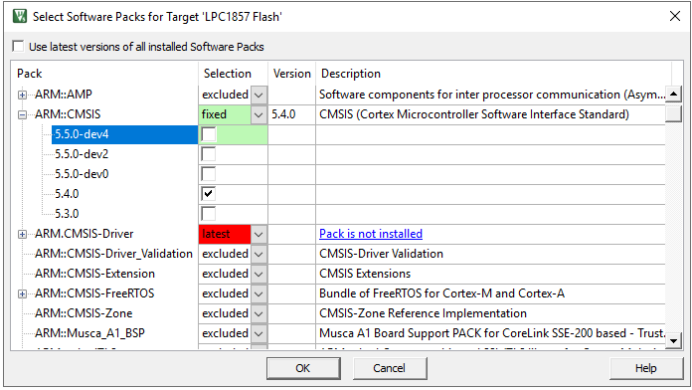Open the latest selection dropdown for ARM.CMSIS-Driver
Image resolution: width=692 pixels, height=390 pixels.
[x=259, y=234]
